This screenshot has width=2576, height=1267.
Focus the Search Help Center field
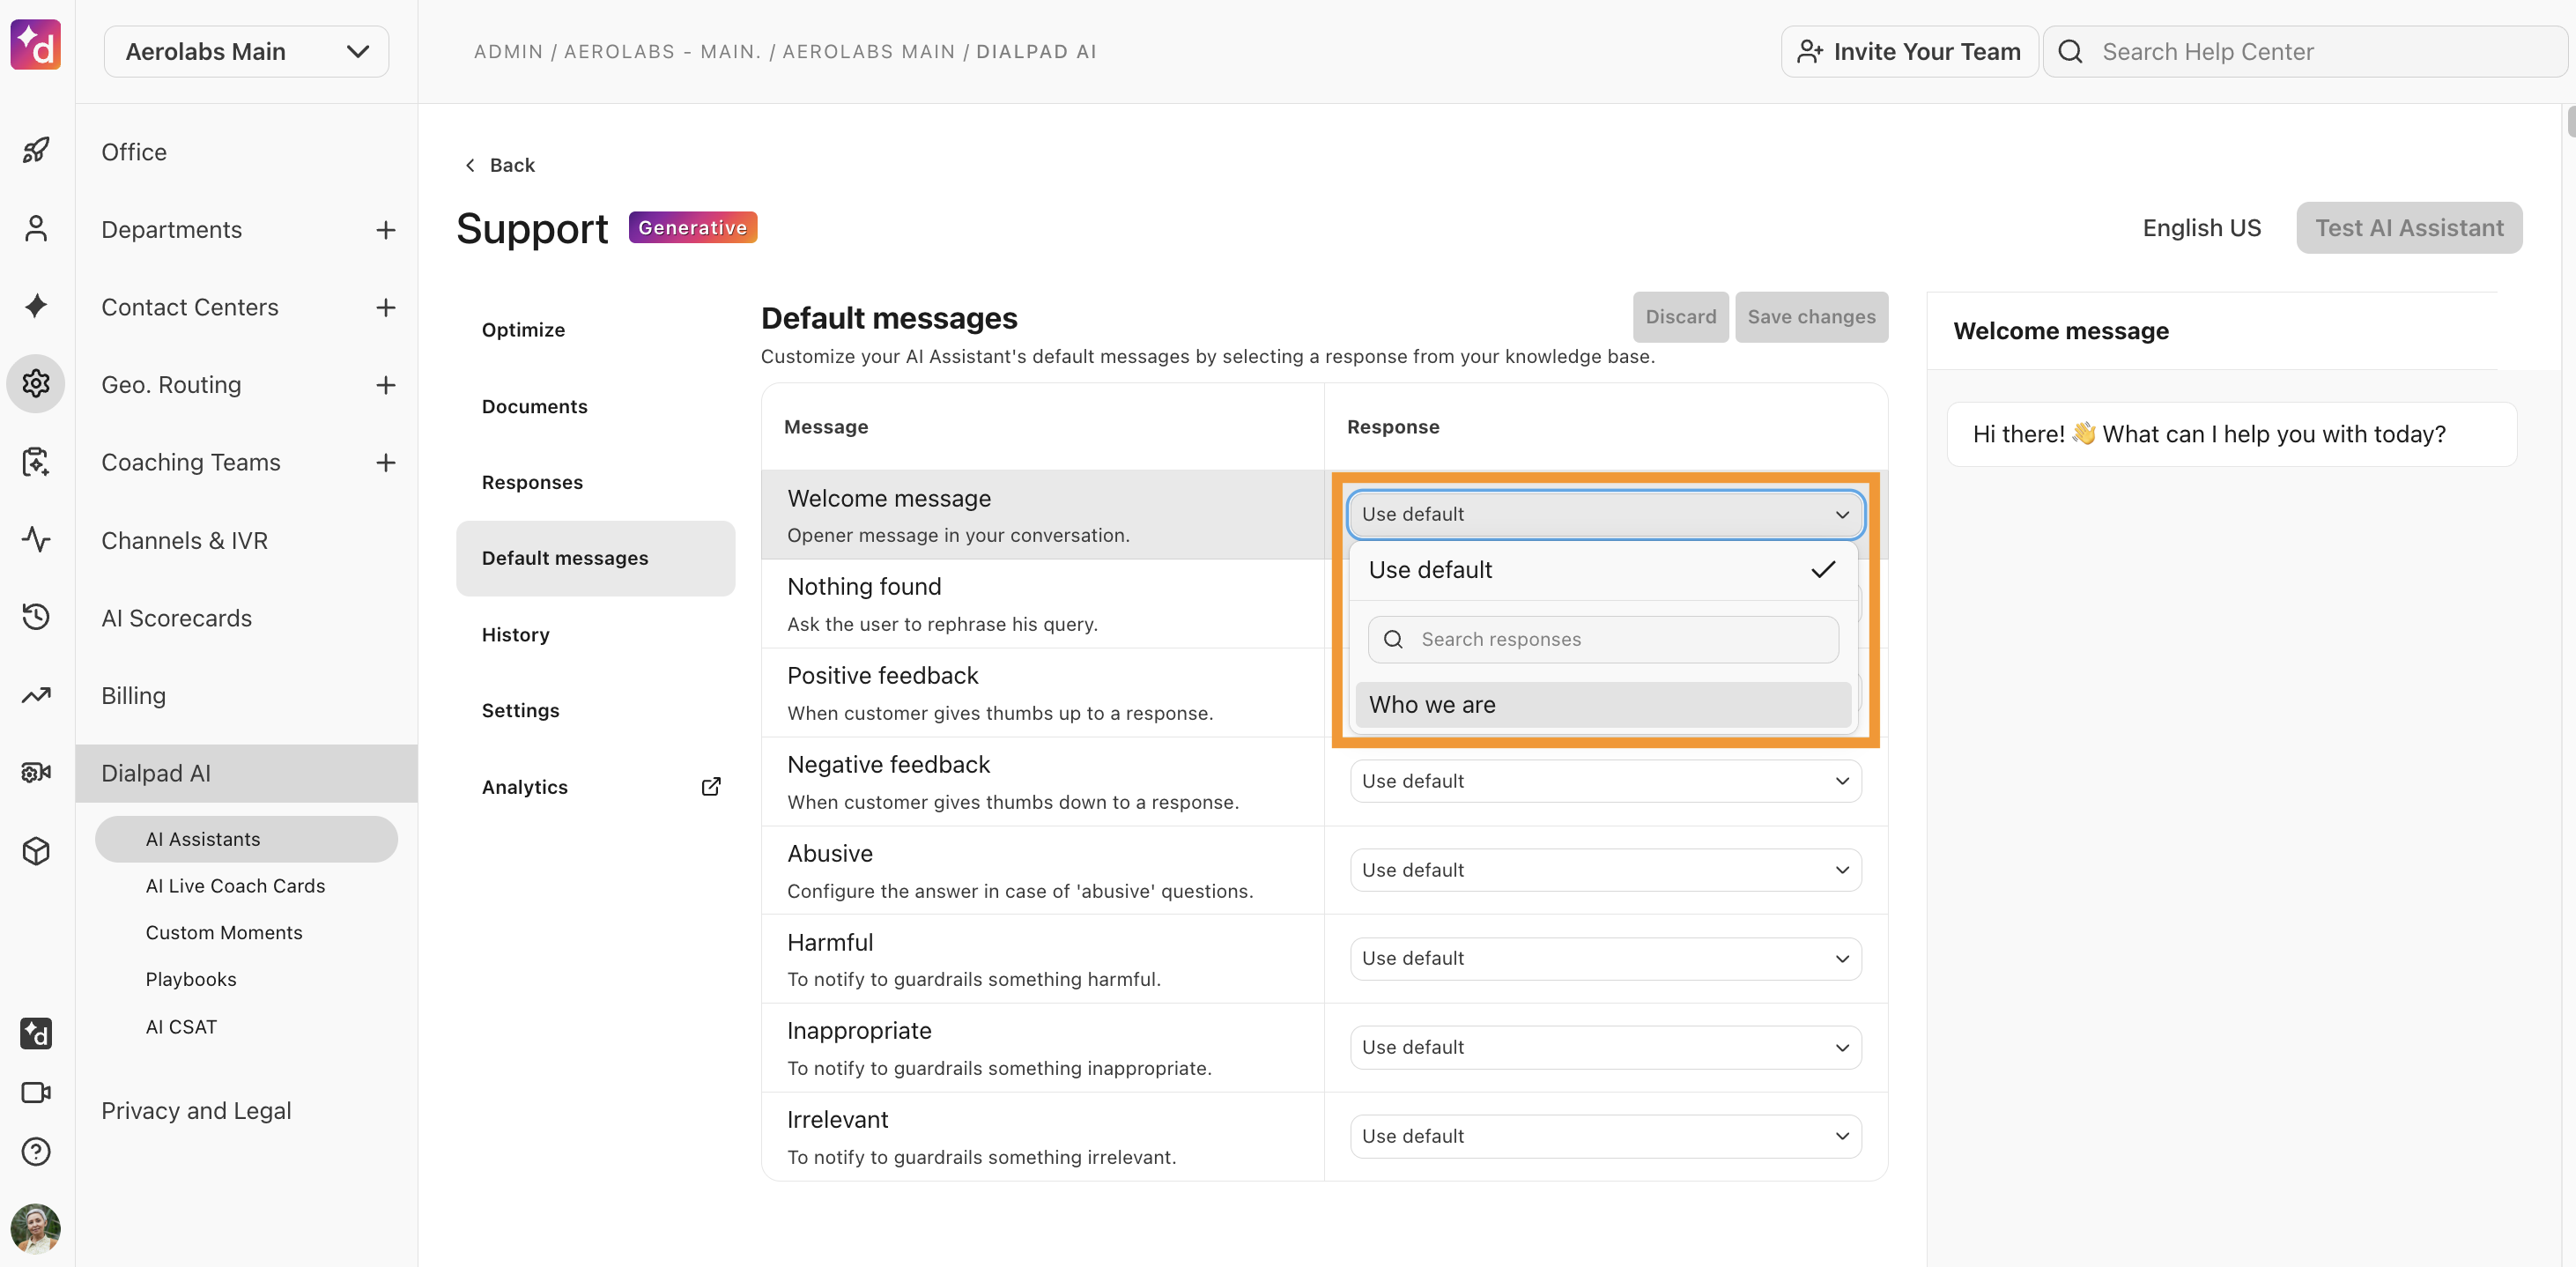(2305, 52)
